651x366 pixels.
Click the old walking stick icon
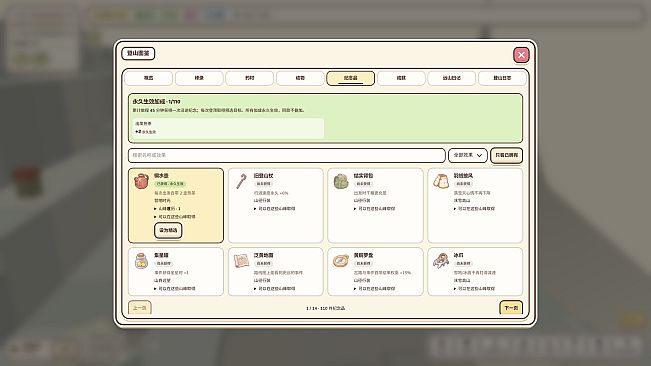click(x=241, y=181)
